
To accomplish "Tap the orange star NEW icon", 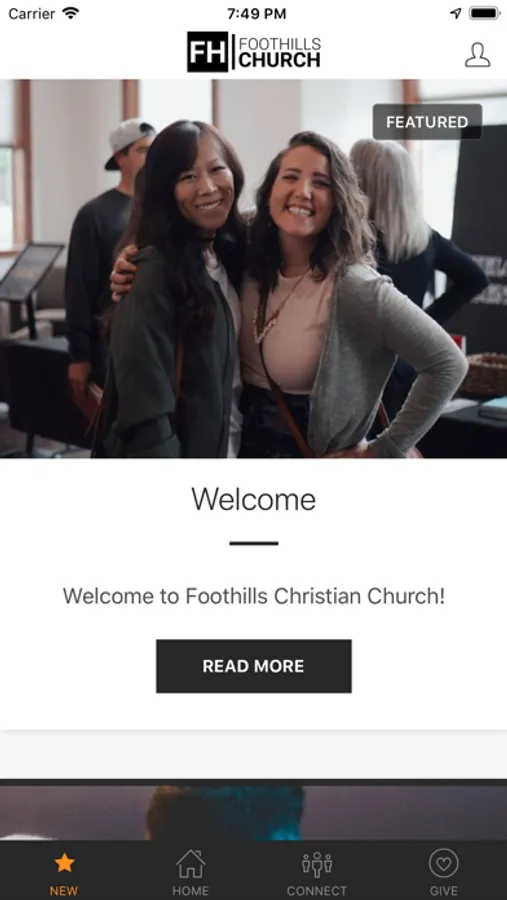I will pyautogui.click(x=64, y=863).
